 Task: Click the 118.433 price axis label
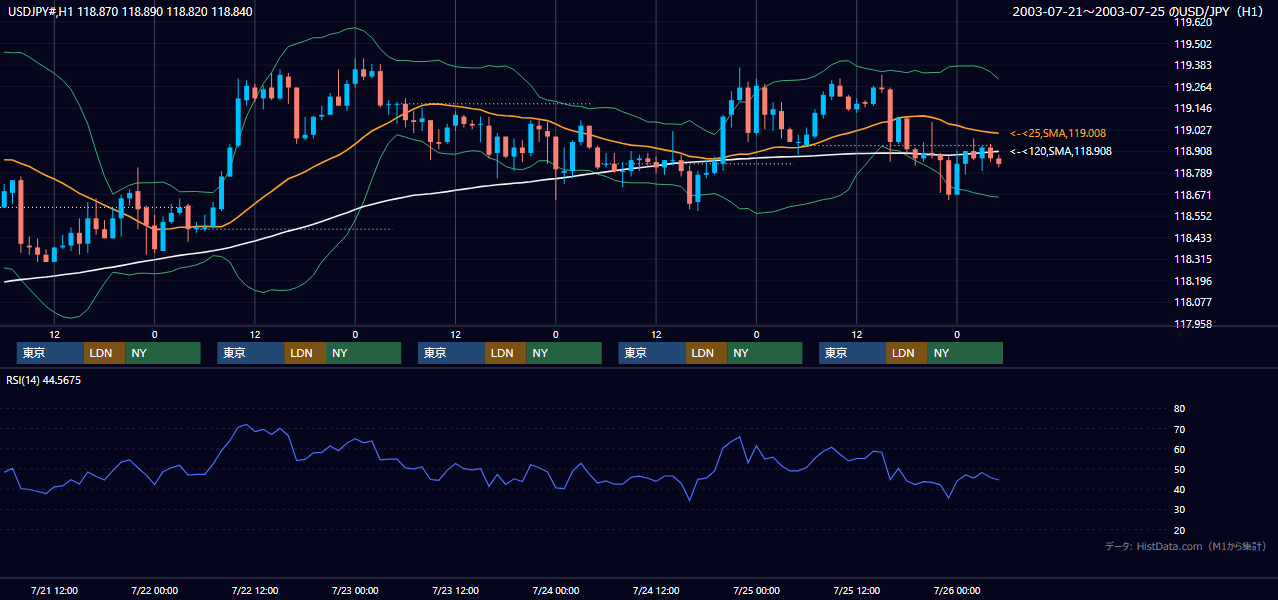click(x=1193, y=238)
